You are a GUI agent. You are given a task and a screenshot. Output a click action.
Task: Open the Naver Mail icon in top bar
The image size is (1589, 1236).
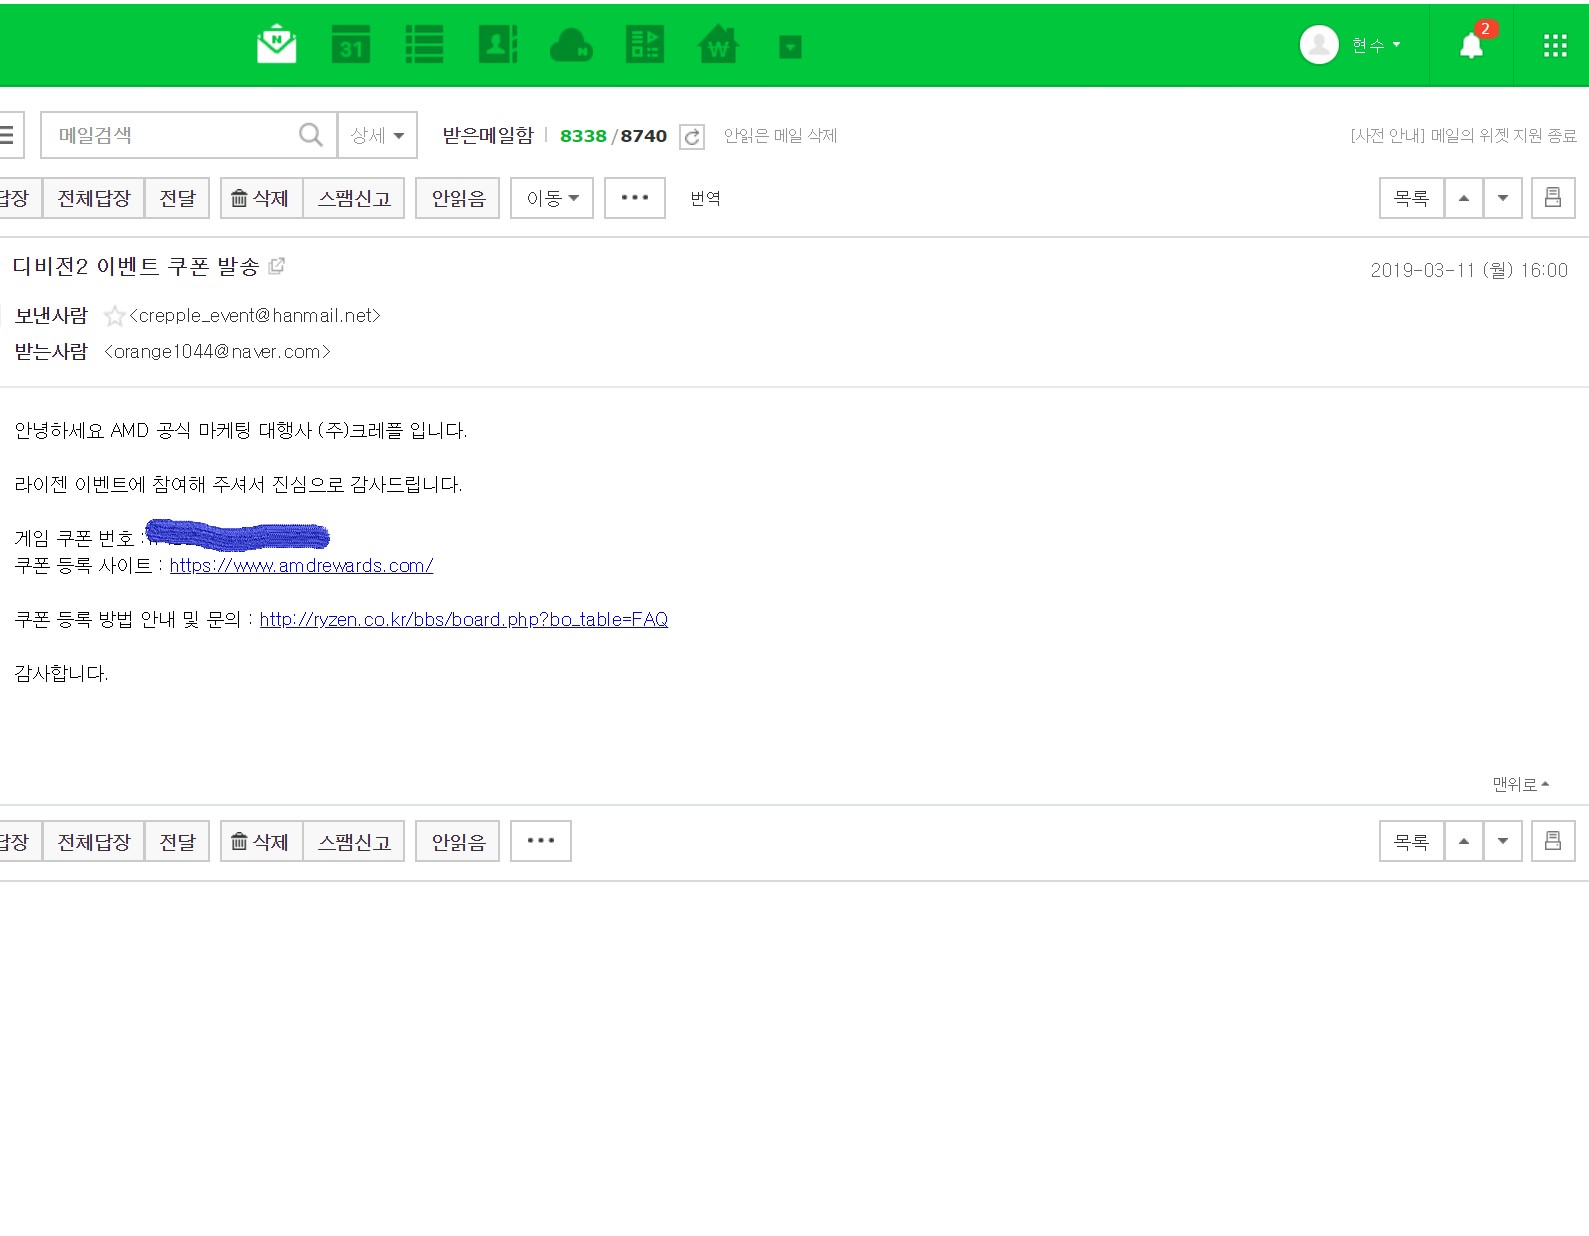click(x=276, y=45)
